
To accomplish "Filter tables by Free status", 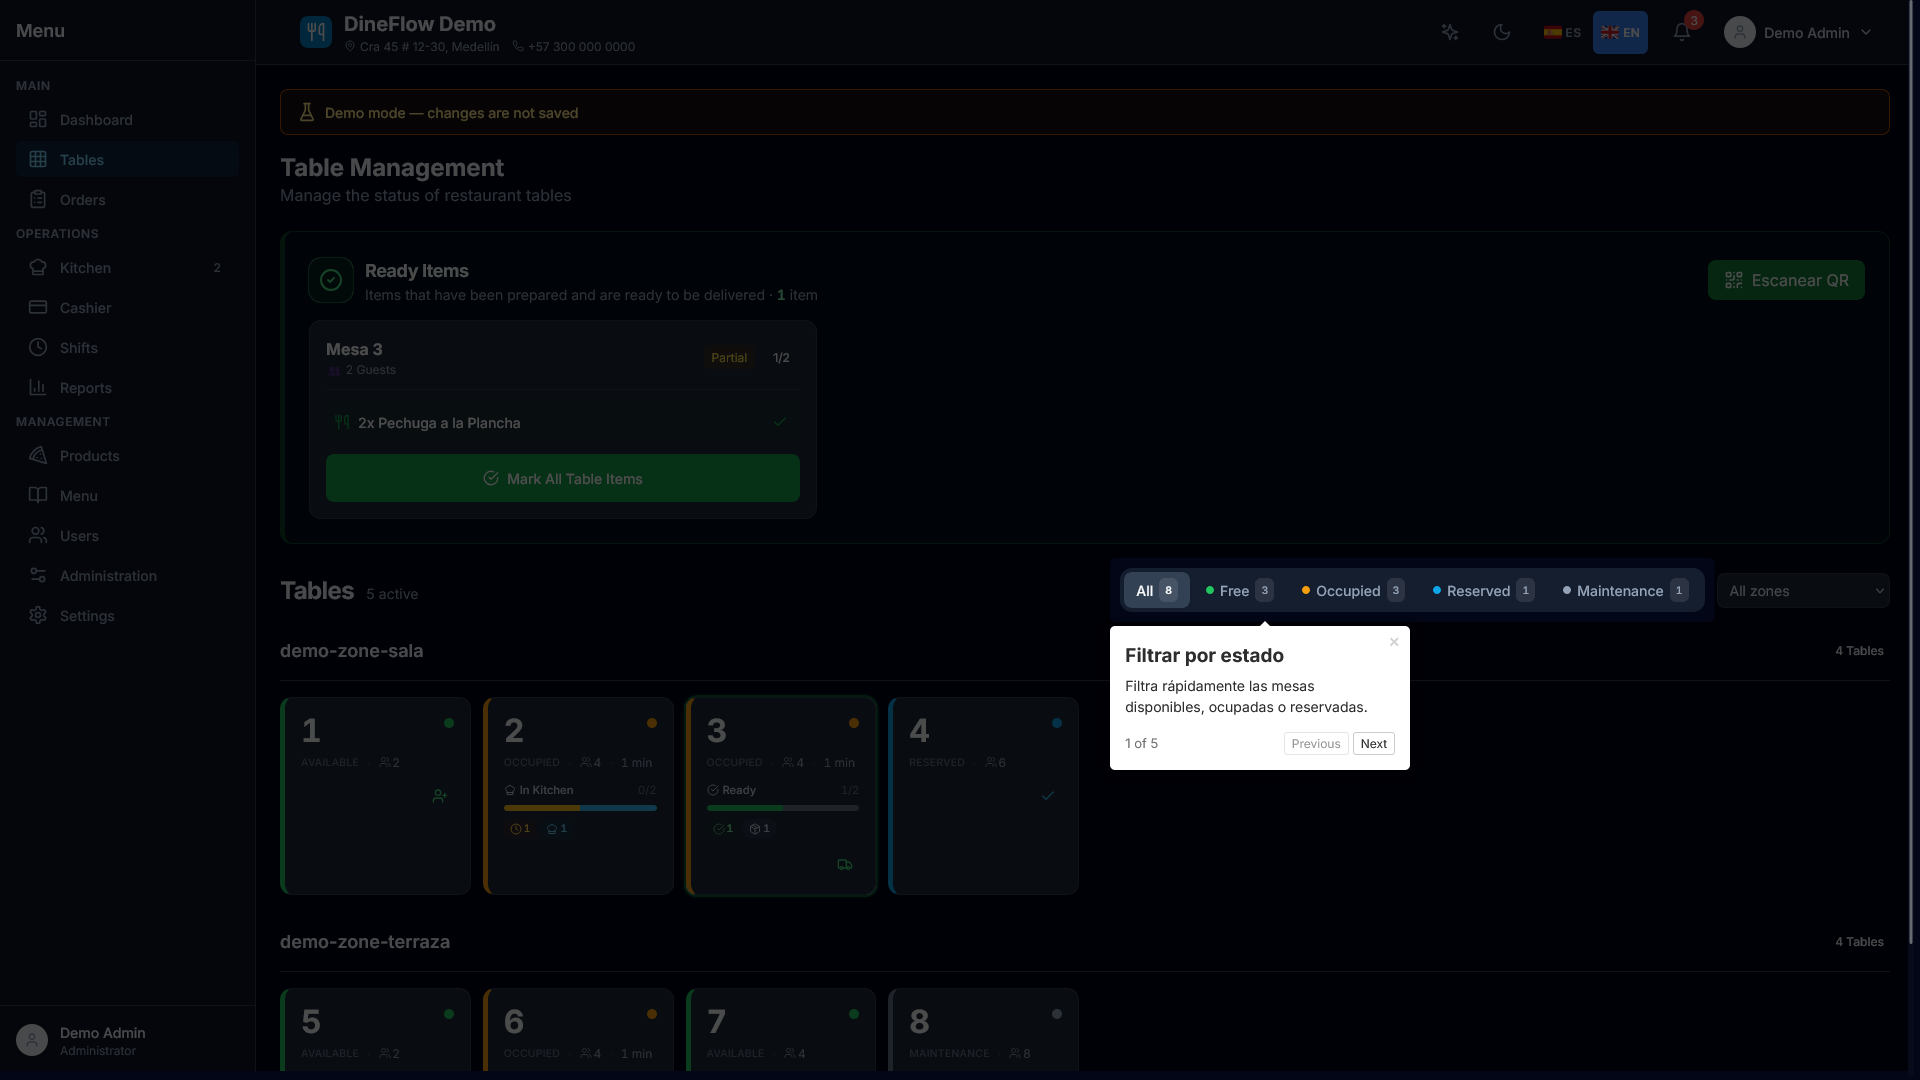I will point(1239,590).
